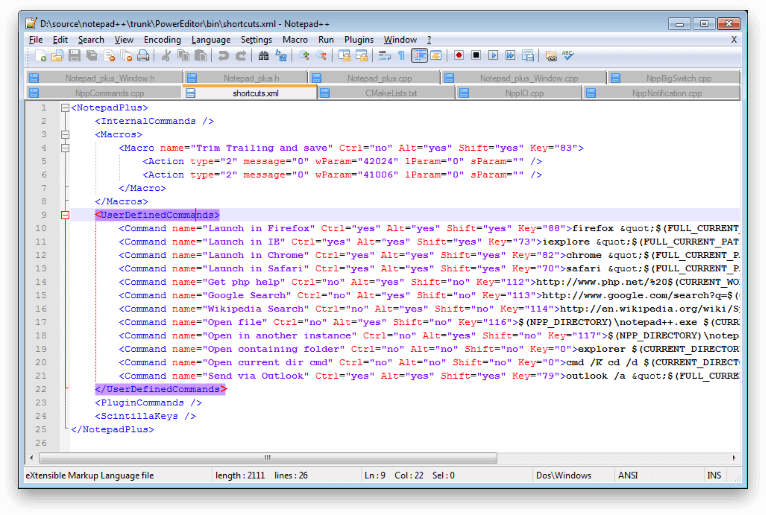Save the recorded macro toolbar icon
Screen dimensions: 766x515
point(528,56)
